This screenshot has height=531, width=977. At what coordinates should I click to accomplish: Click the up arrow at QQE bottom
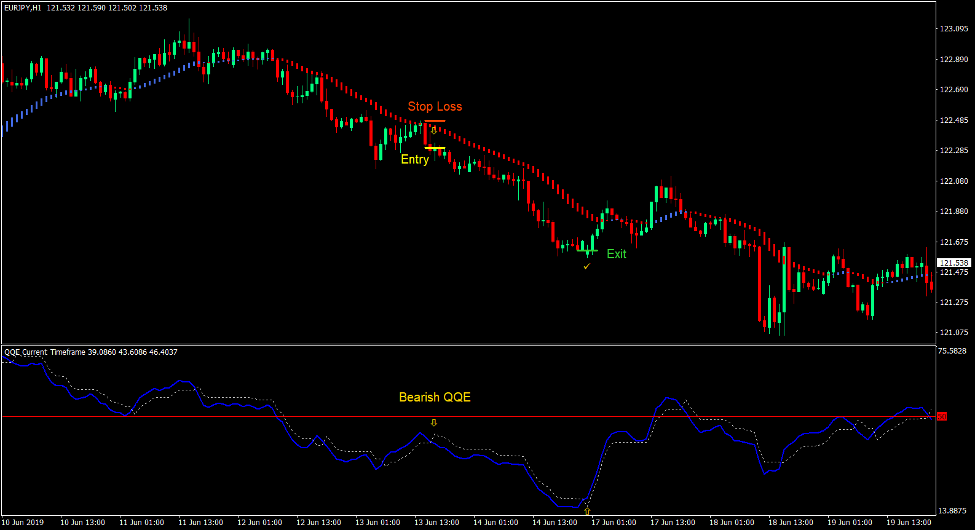click(x=587, y=510)
